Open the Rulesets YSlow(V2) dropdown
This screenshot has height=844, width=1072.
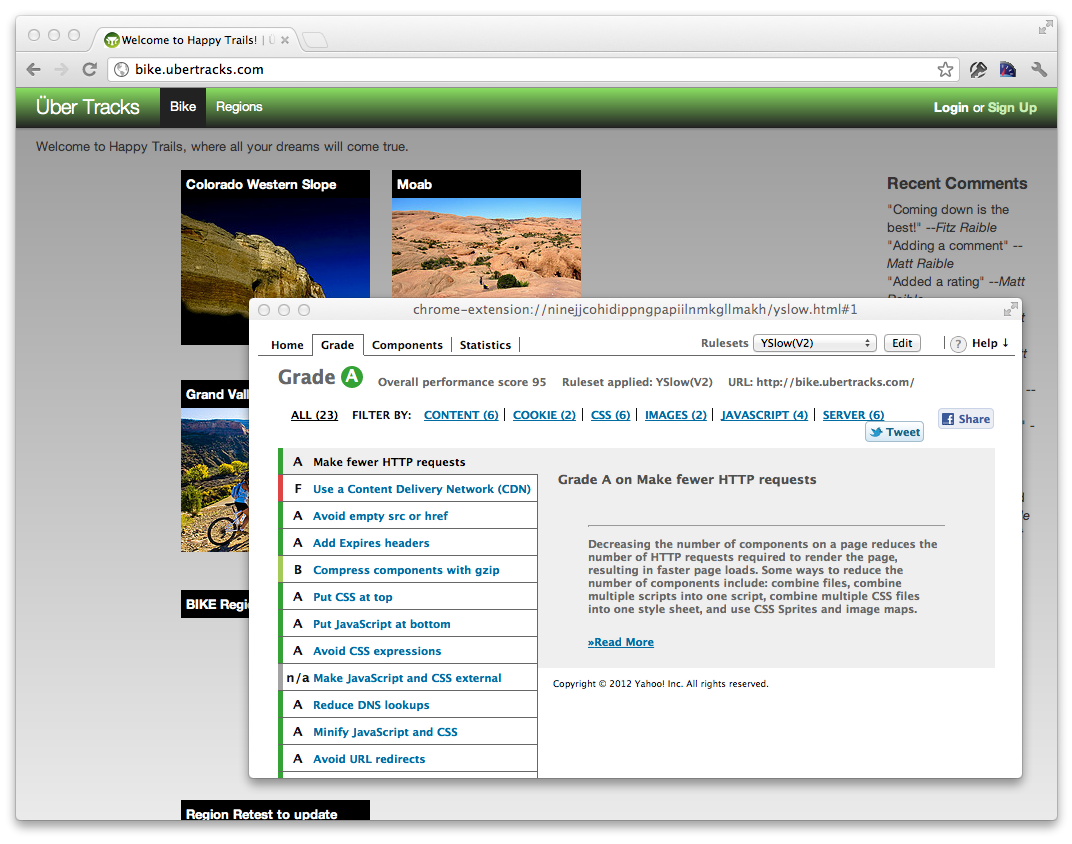coord(814,343)
